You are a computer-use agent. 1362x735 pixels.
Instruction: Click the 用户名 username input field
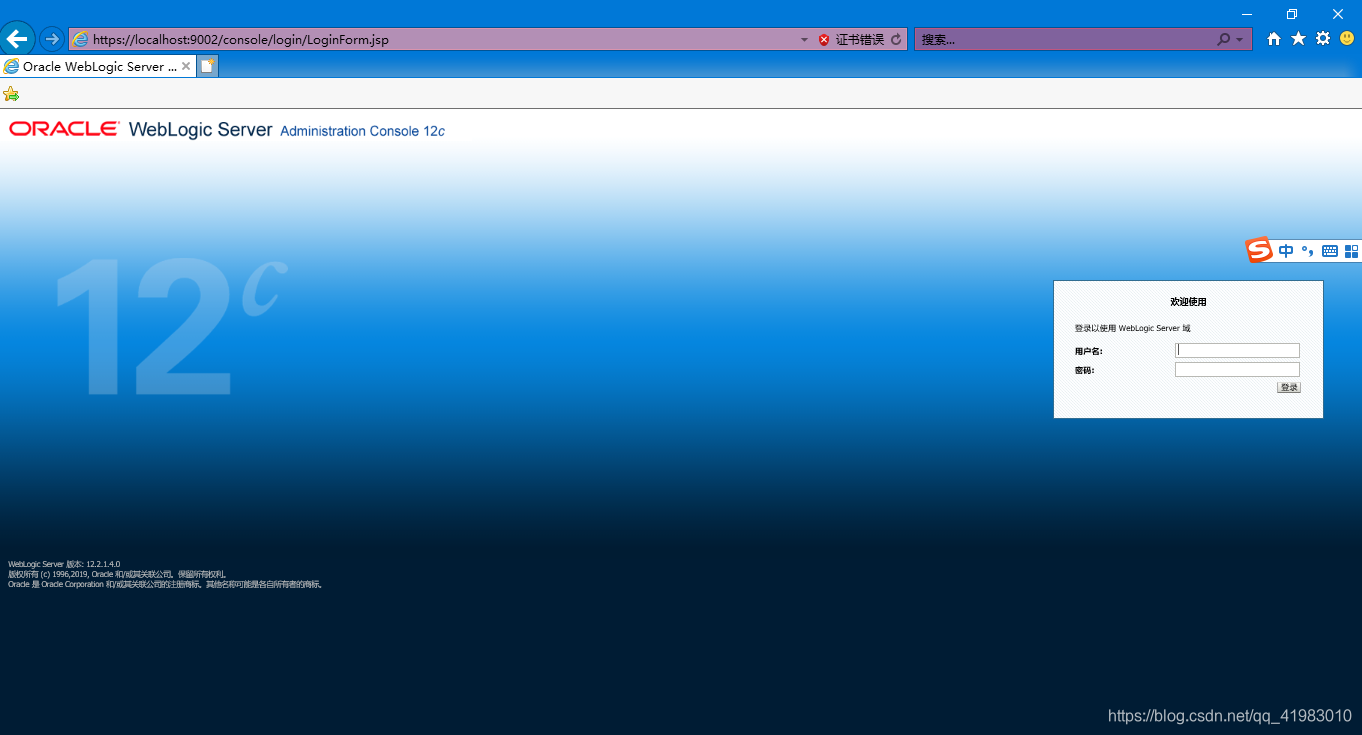1237,350
